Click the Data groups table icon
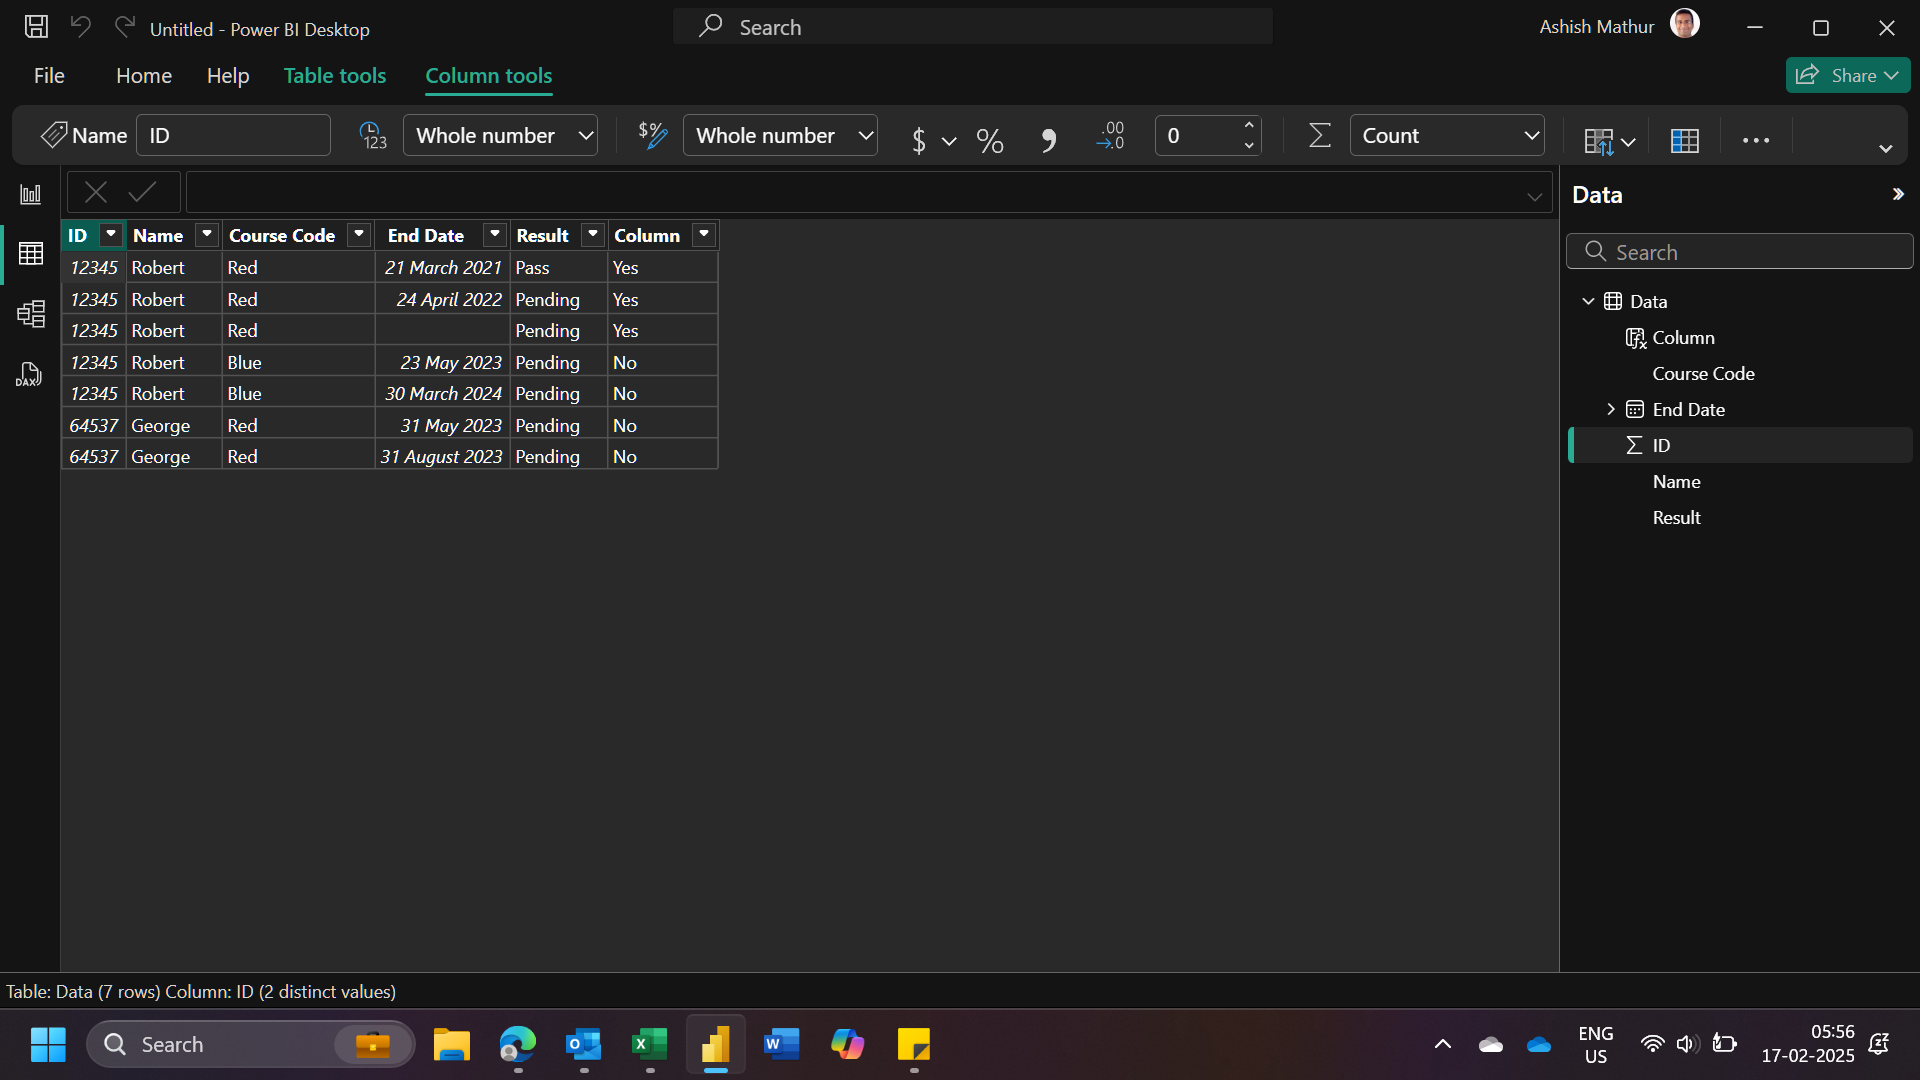This screenshot has height=1080, width=1920. pyautogui.click(x=1685, y=141)
